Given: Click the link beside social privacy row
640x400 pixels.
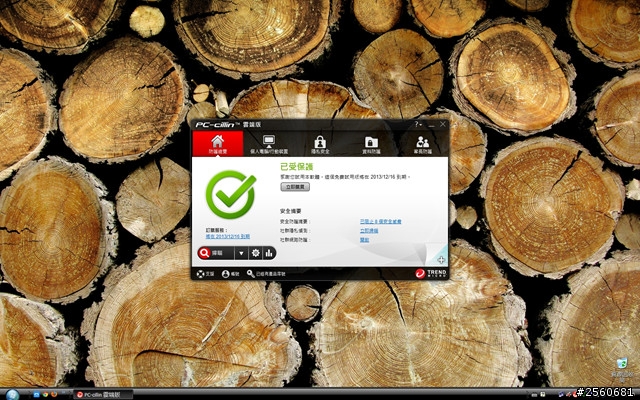Looking at the screenshot, I should 369,231.
